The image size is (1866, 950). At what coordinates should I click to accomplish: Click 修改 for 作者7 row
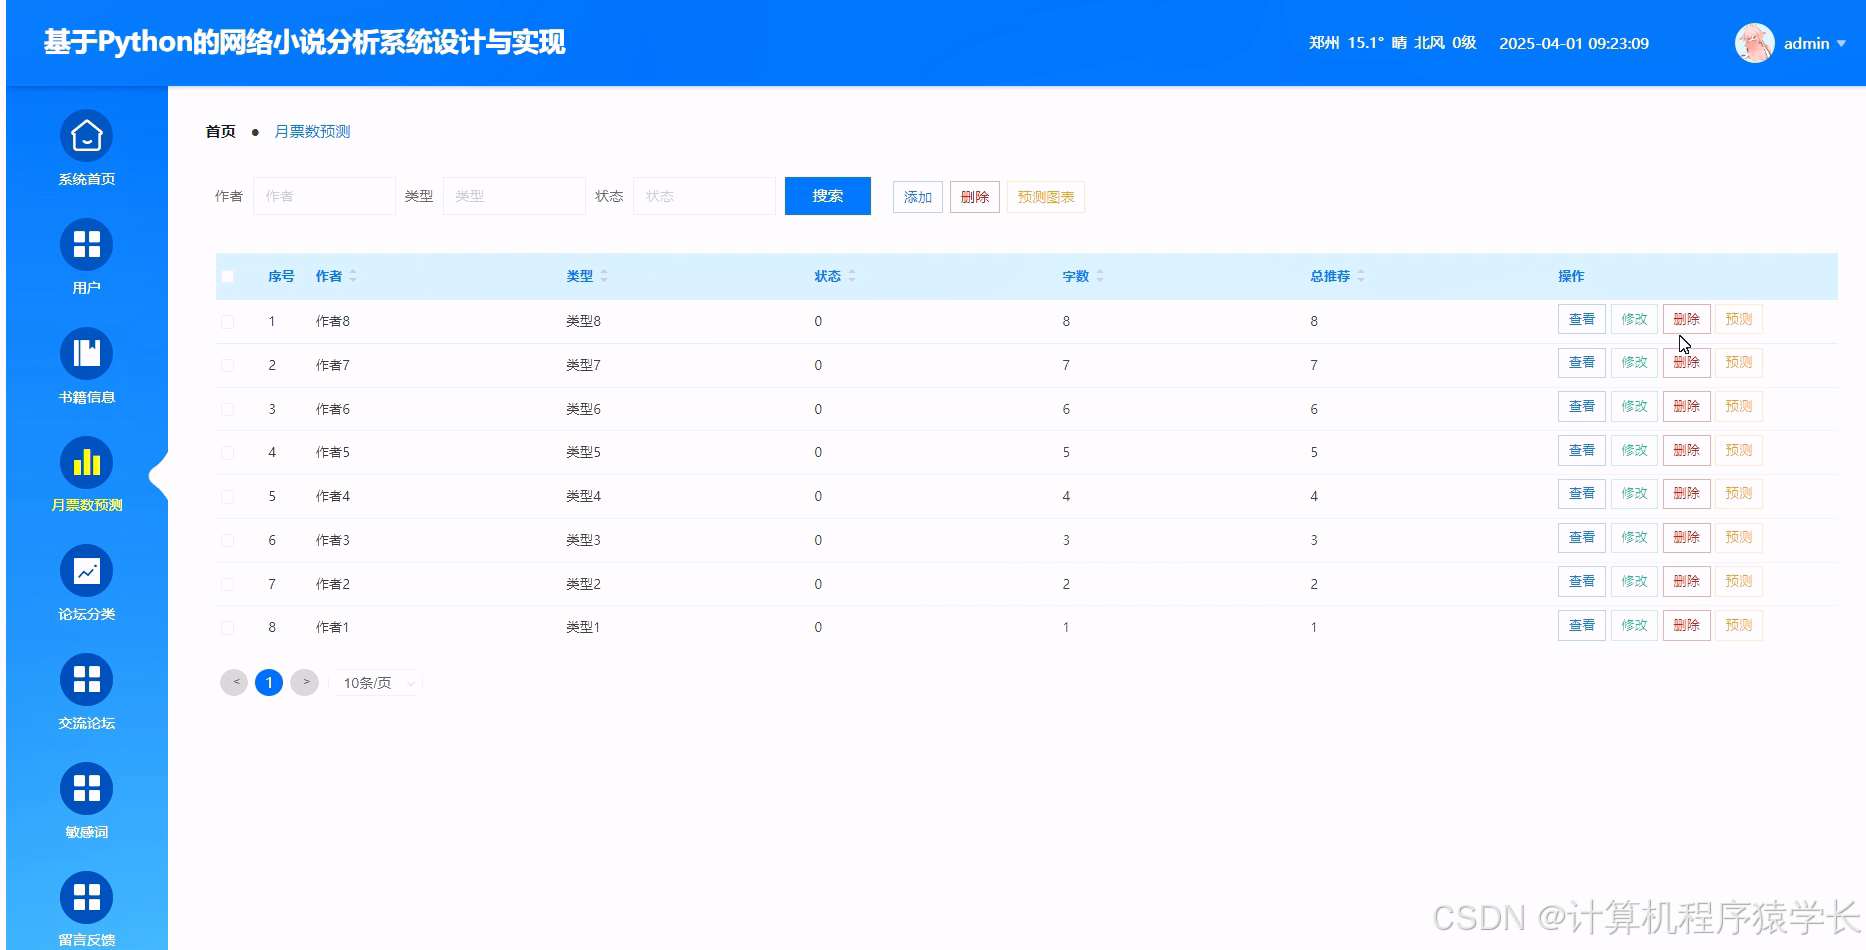[x=1634, y=362]
